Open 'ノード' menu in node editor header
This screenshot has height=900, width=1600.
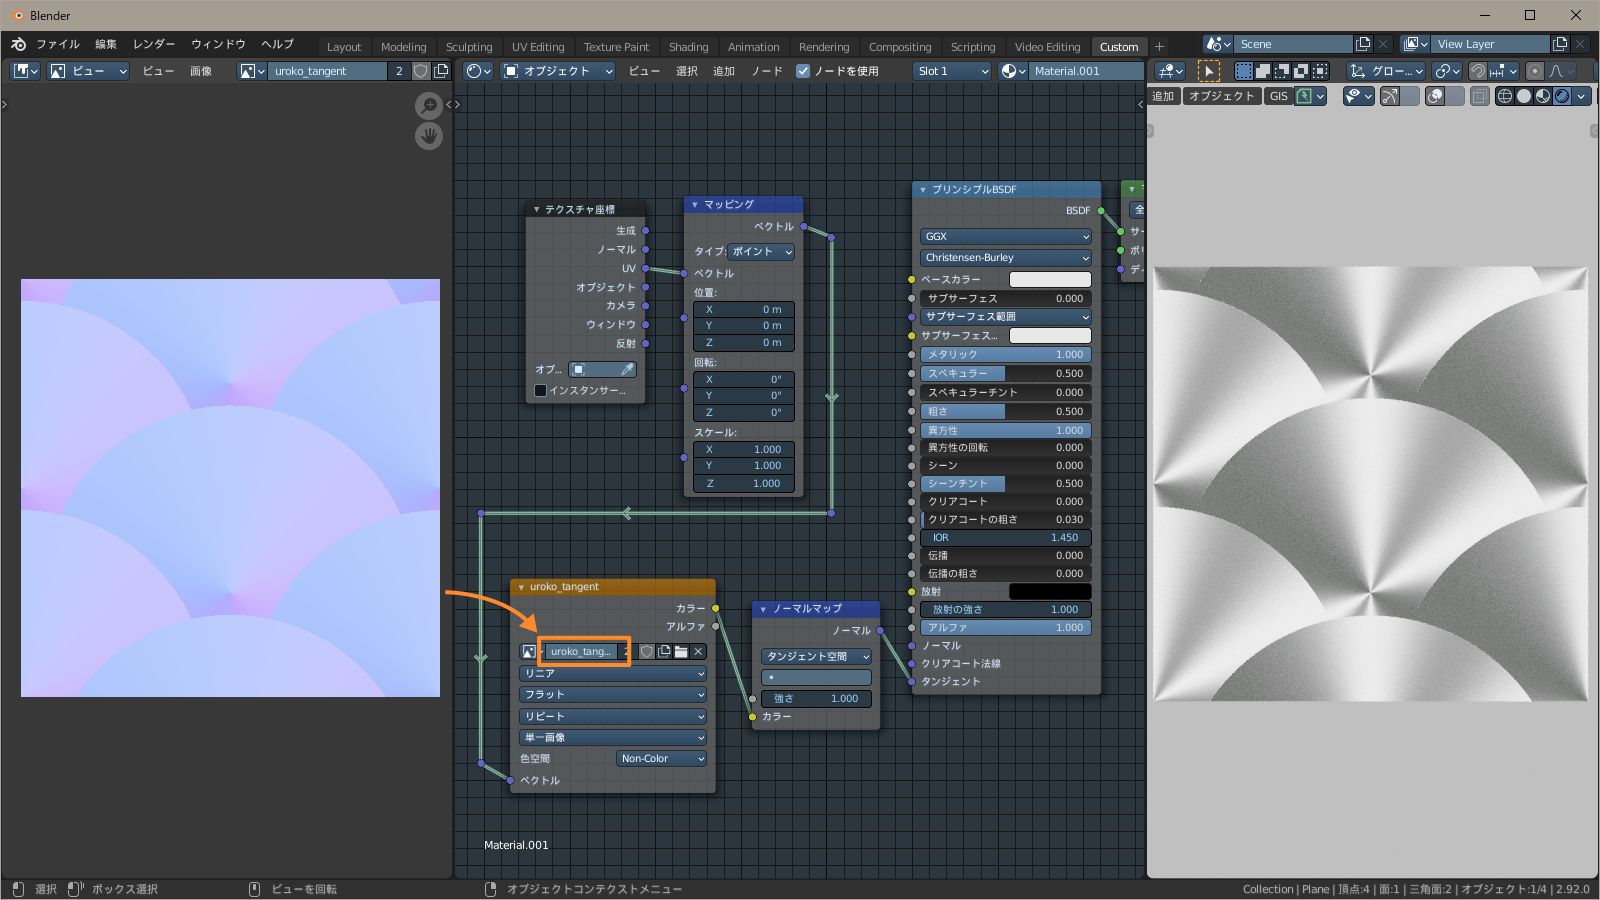(x=767, y=71)
